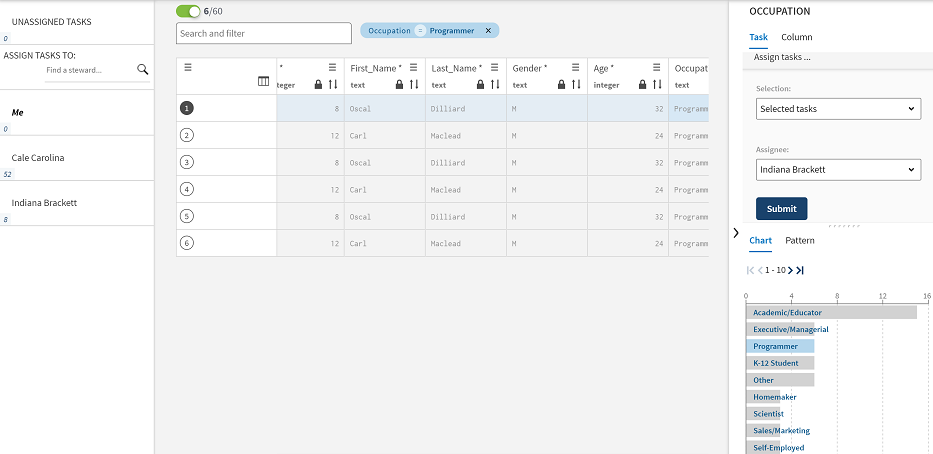This screenshot has height=454, width=933.
Task: Open the Assignee dropdown
Action: [838, 170]
